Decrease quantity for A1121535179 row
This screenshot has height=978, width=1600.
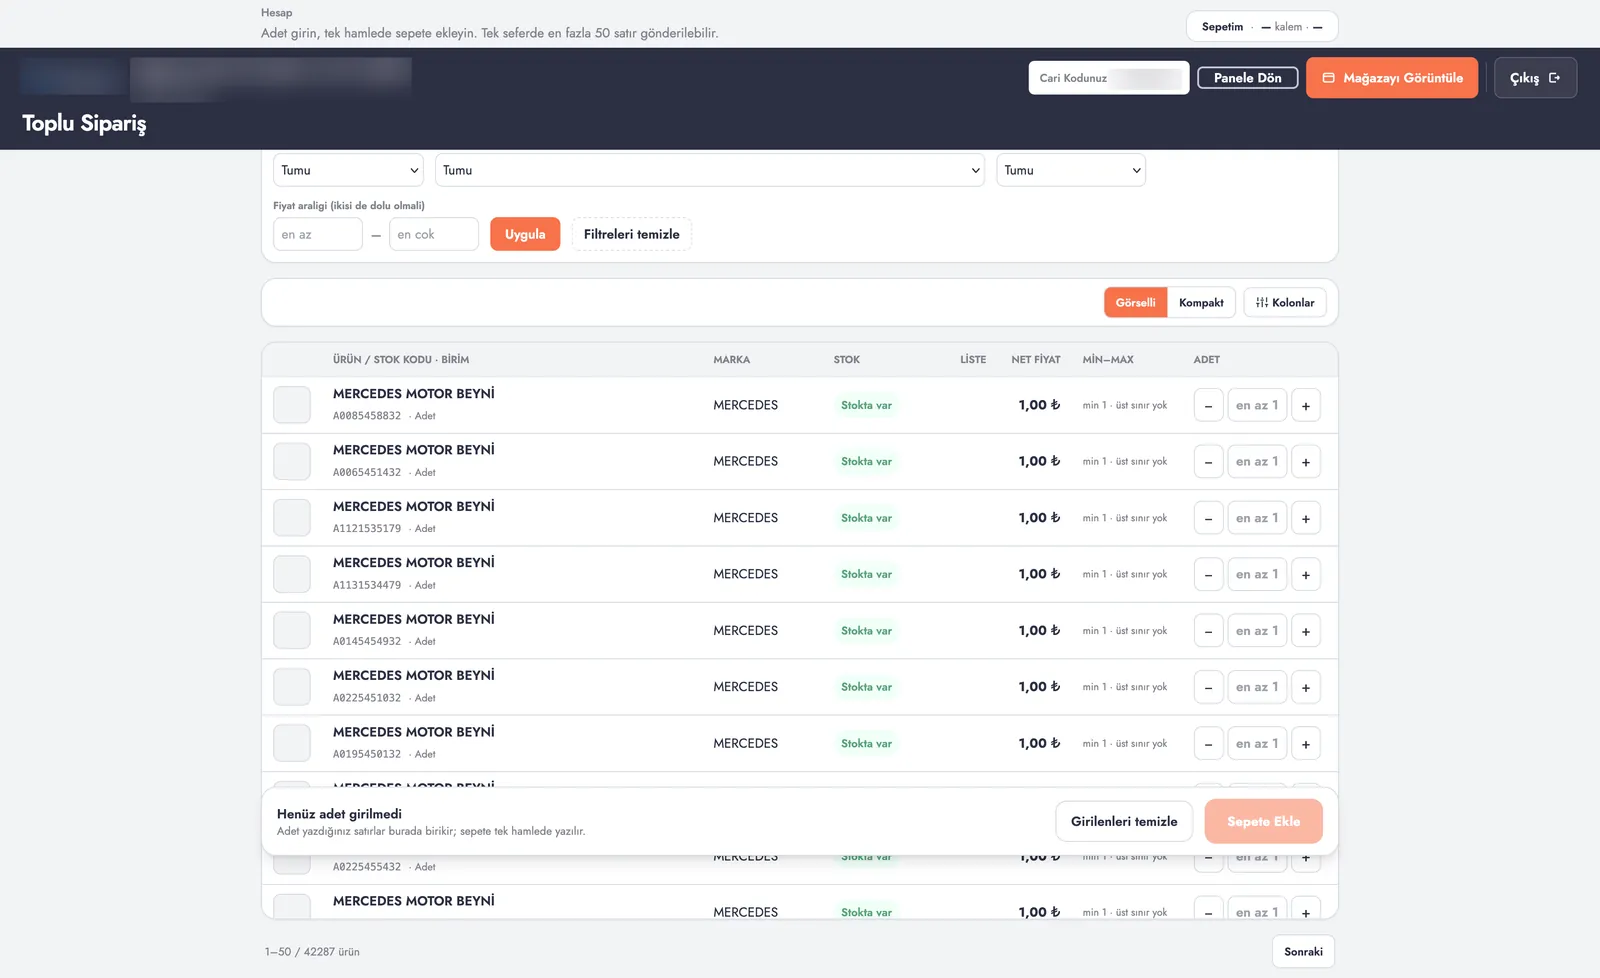click(x=1208, y=518)
